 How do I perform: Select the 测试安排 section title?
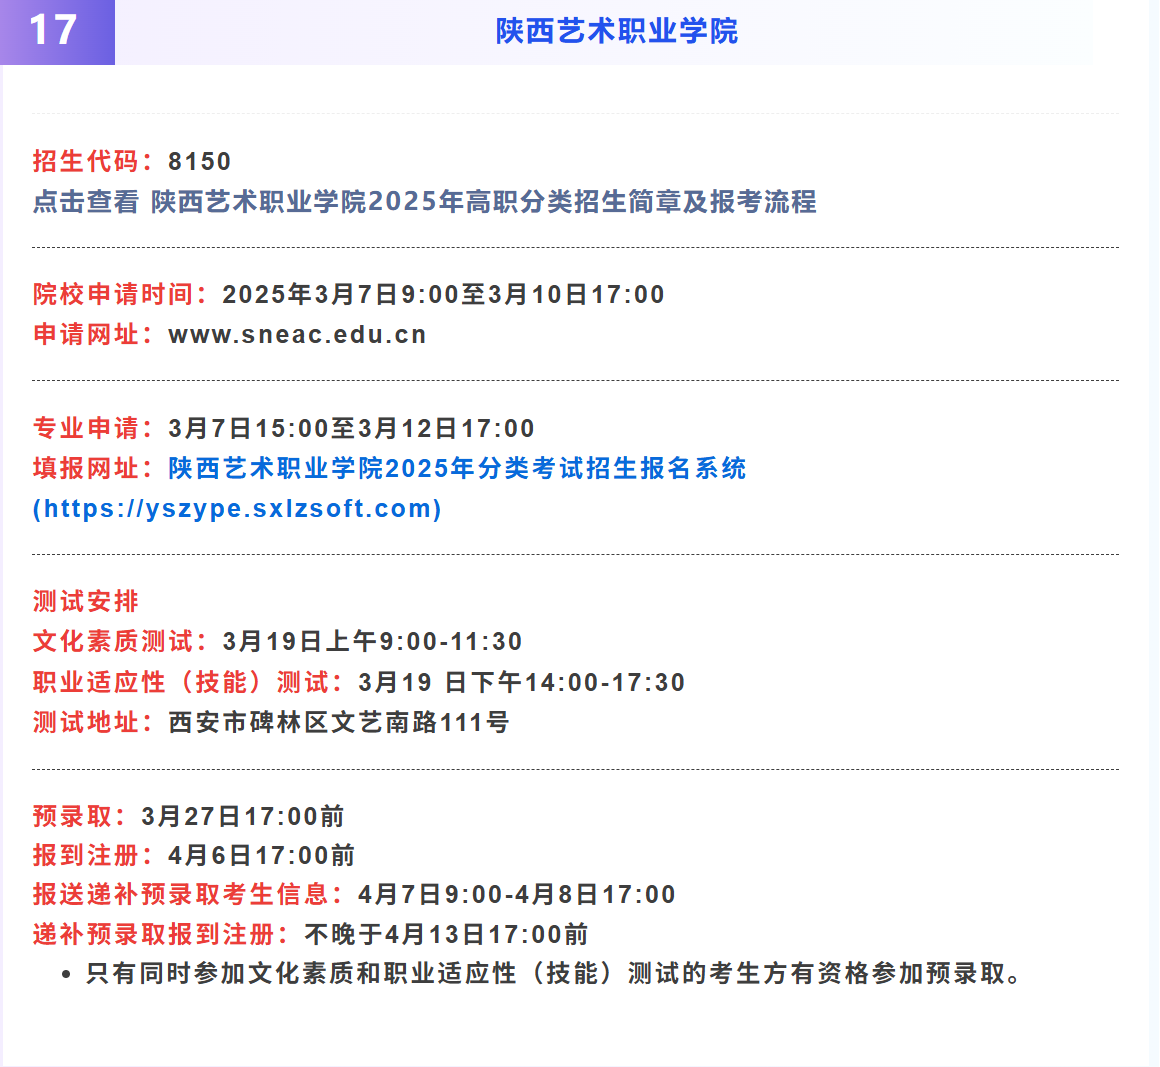pos(70,601)
